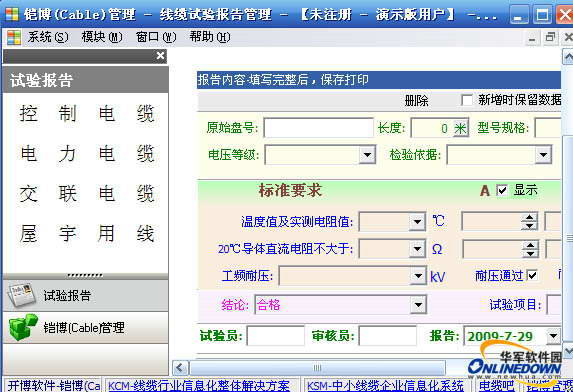Open the KSM-中小线缆企业信息化系统 link

[x=385, y=385]
